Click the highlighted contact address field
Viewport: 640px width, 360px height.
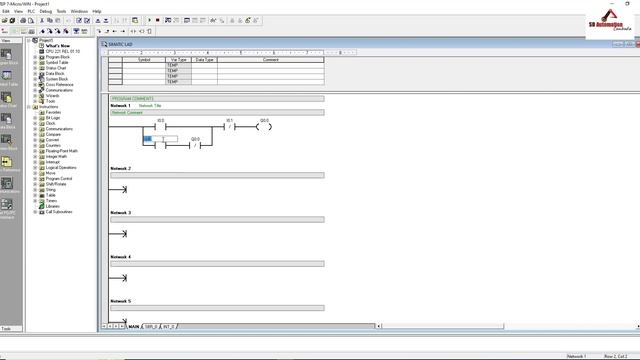coord(160,139)
